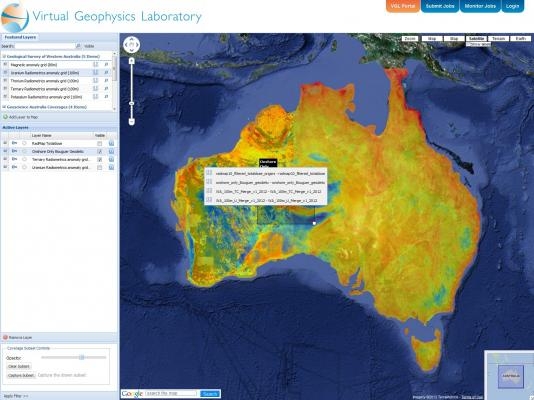
Task: Uncheck Visible for Ternary Radiometrics anomaly layer
Action: pos(99,160)
